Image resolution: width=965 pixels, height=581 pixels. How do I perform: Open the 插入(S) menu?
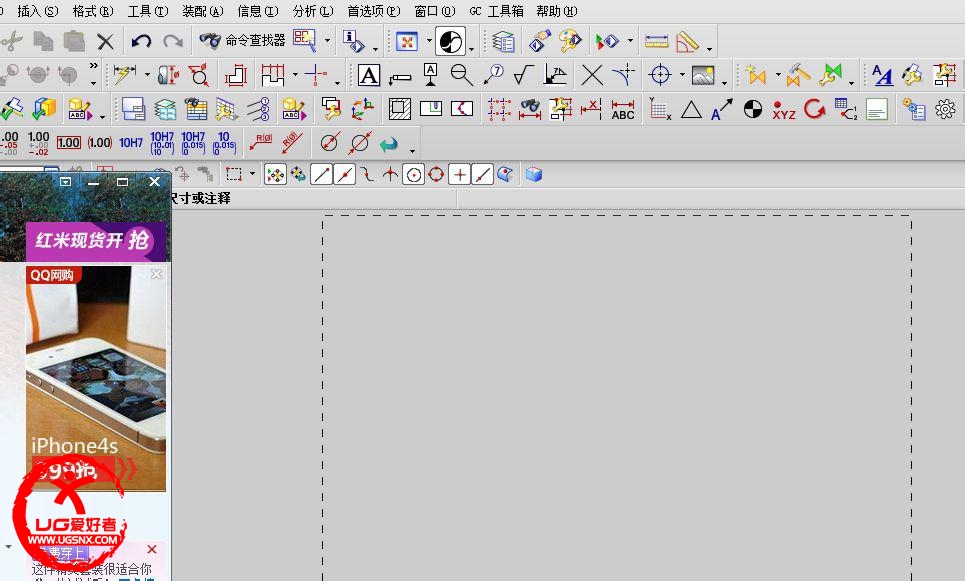38,11
